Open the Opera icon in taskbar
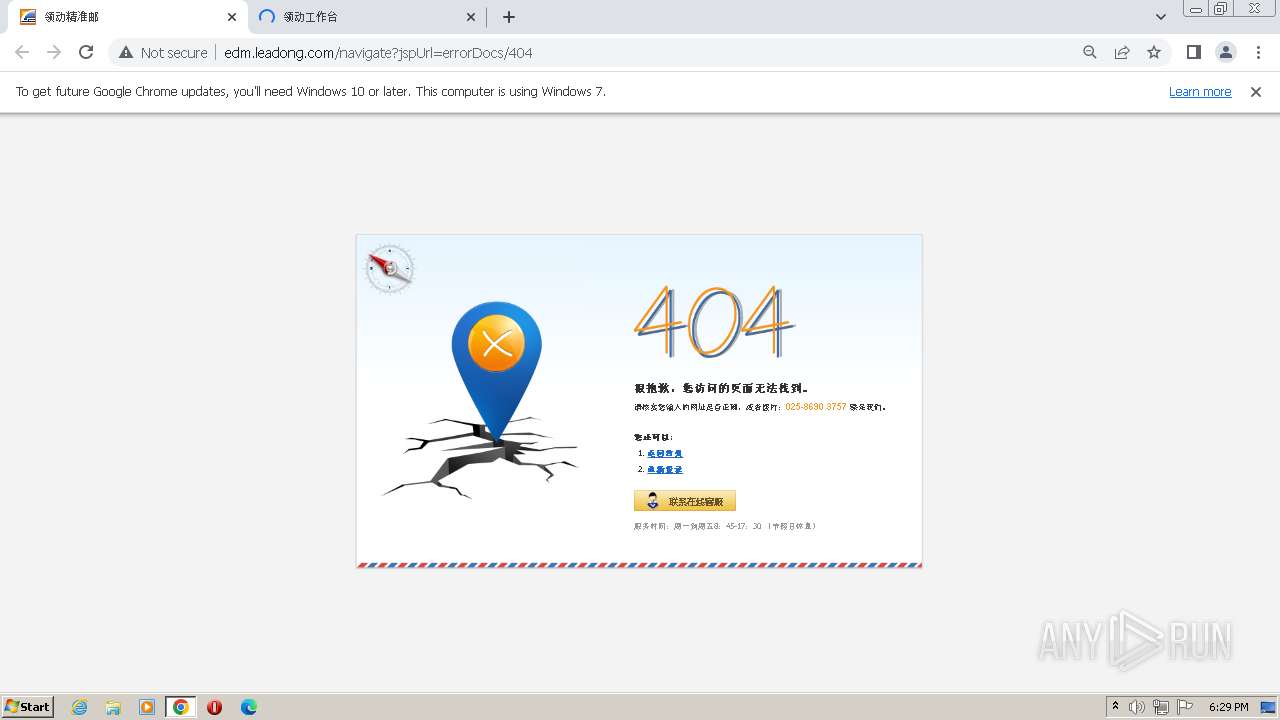 click(214, 707)
